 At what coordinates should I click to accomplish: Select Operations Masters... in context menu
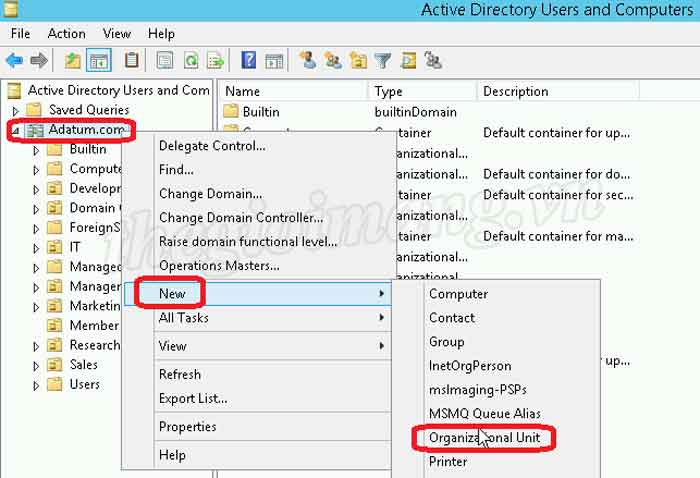click(219, 266)
